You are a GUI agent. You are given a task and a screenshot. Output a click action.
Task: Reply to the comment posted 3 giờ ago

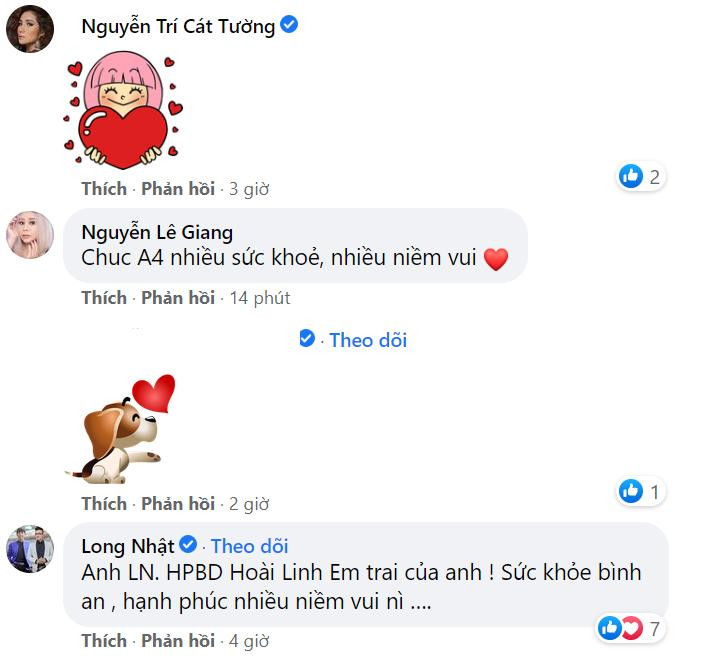[x=178, y=188]
